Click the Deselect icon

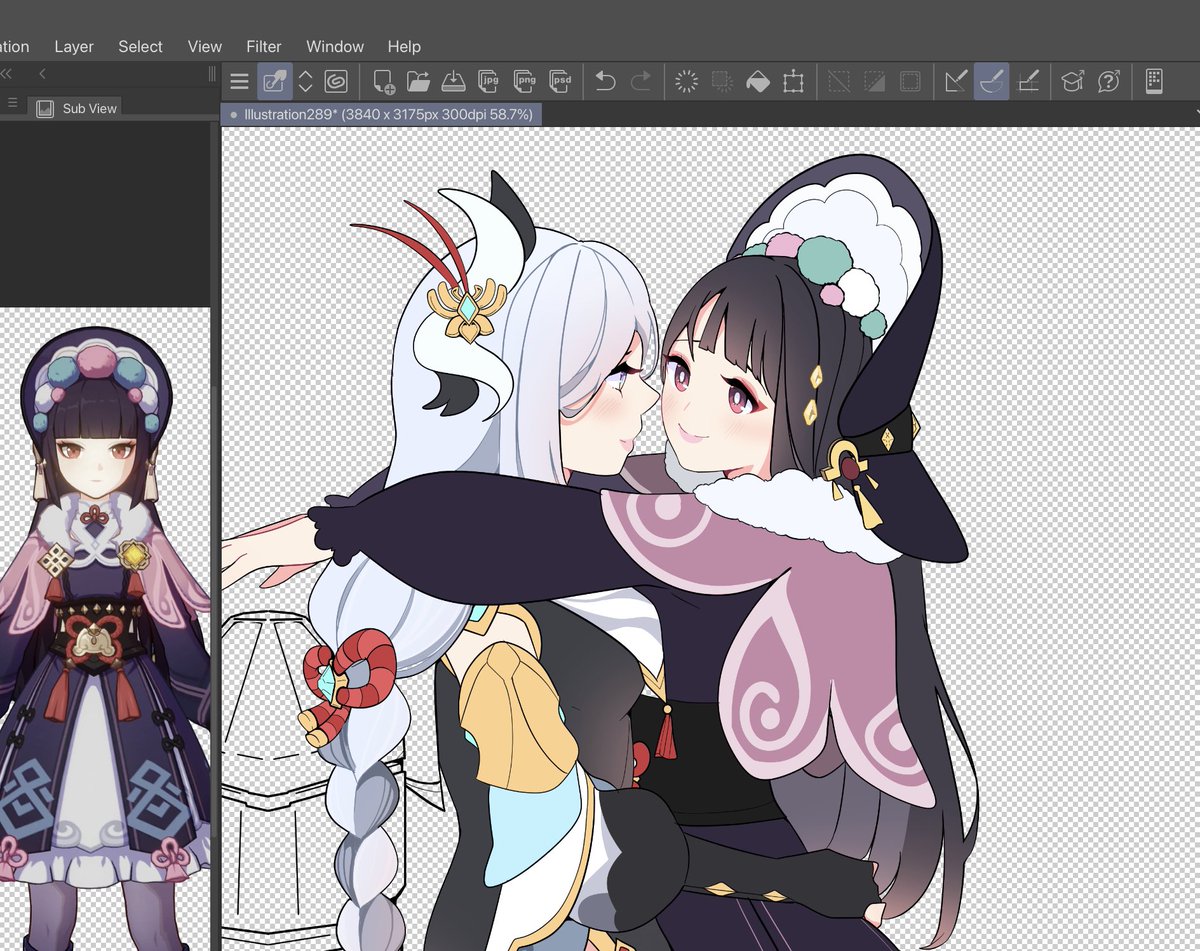pyautogui.click(x=839, y=82)
